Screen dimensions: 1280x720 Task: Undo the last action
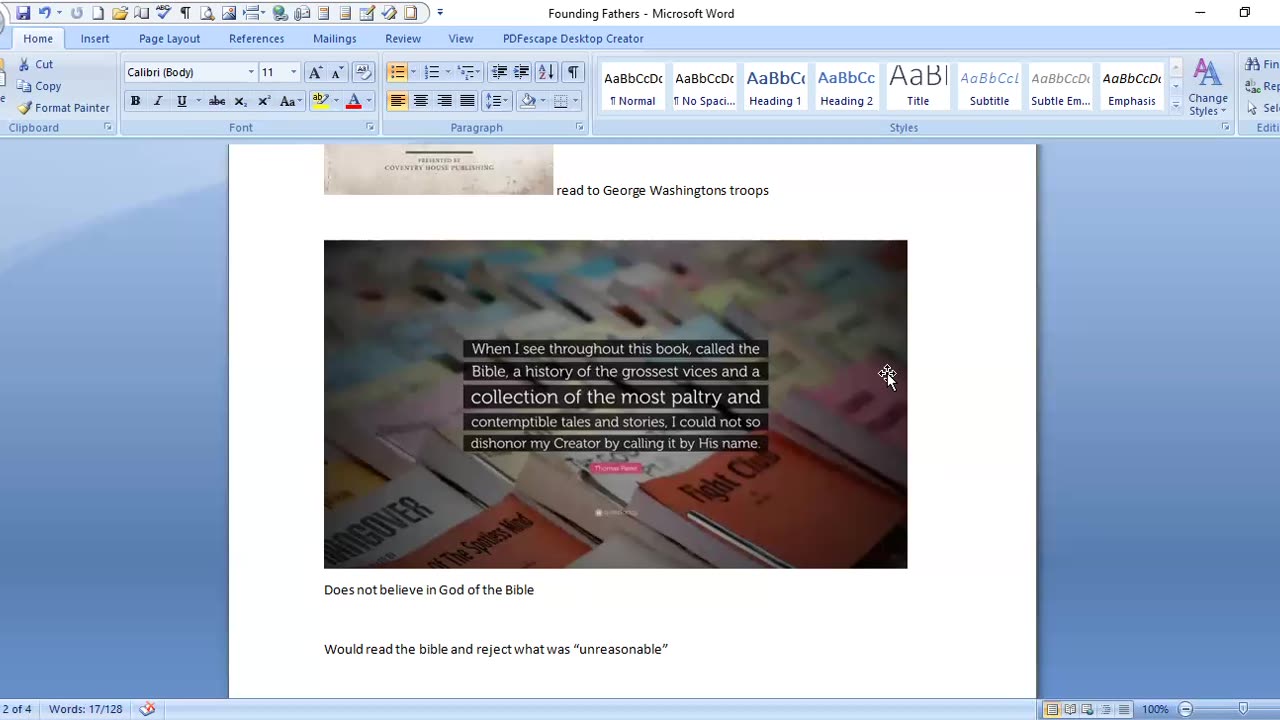(42, 13)
